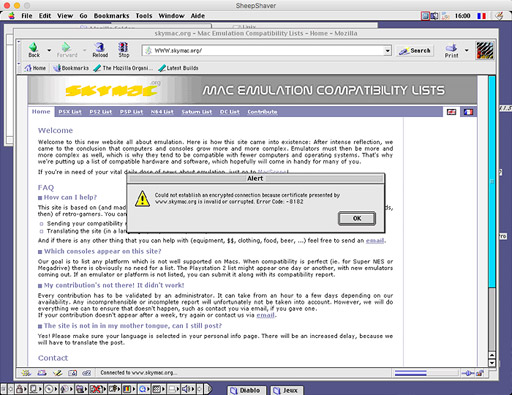Screen dimensions: 512x395
Task: Open the Tools menu
Action: tap(144, 16)
